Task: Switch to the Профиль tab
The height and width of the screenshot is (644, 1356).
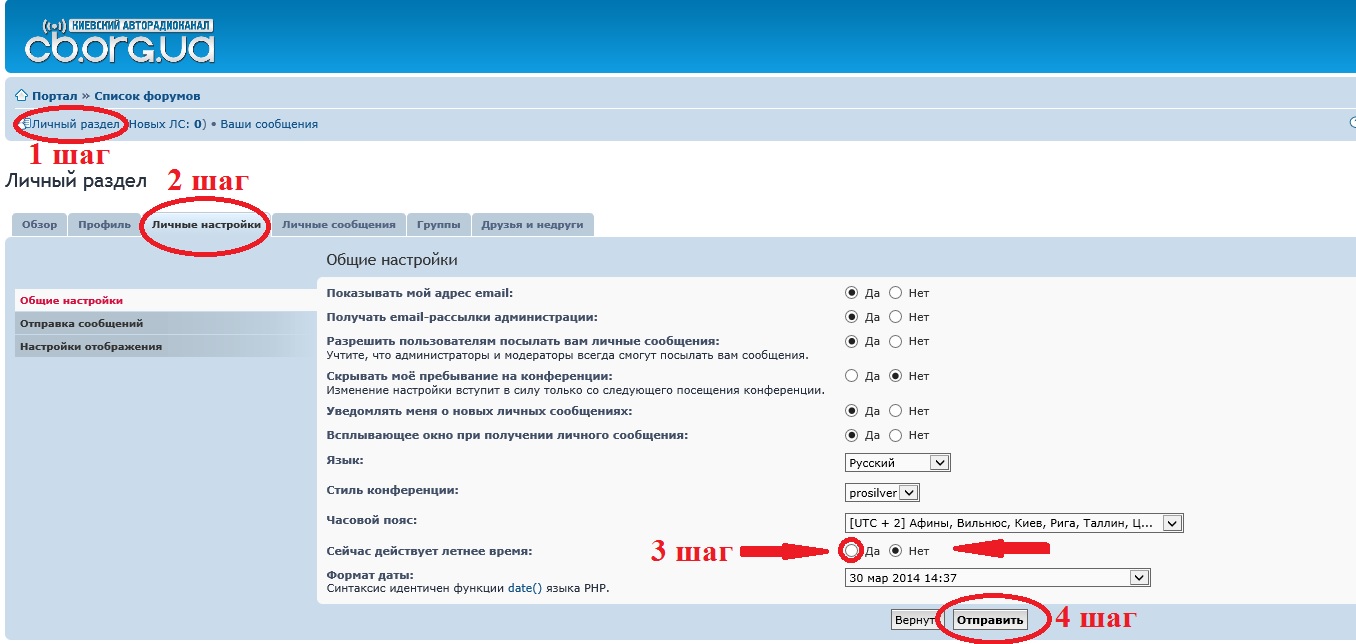Action: [104, 225]
